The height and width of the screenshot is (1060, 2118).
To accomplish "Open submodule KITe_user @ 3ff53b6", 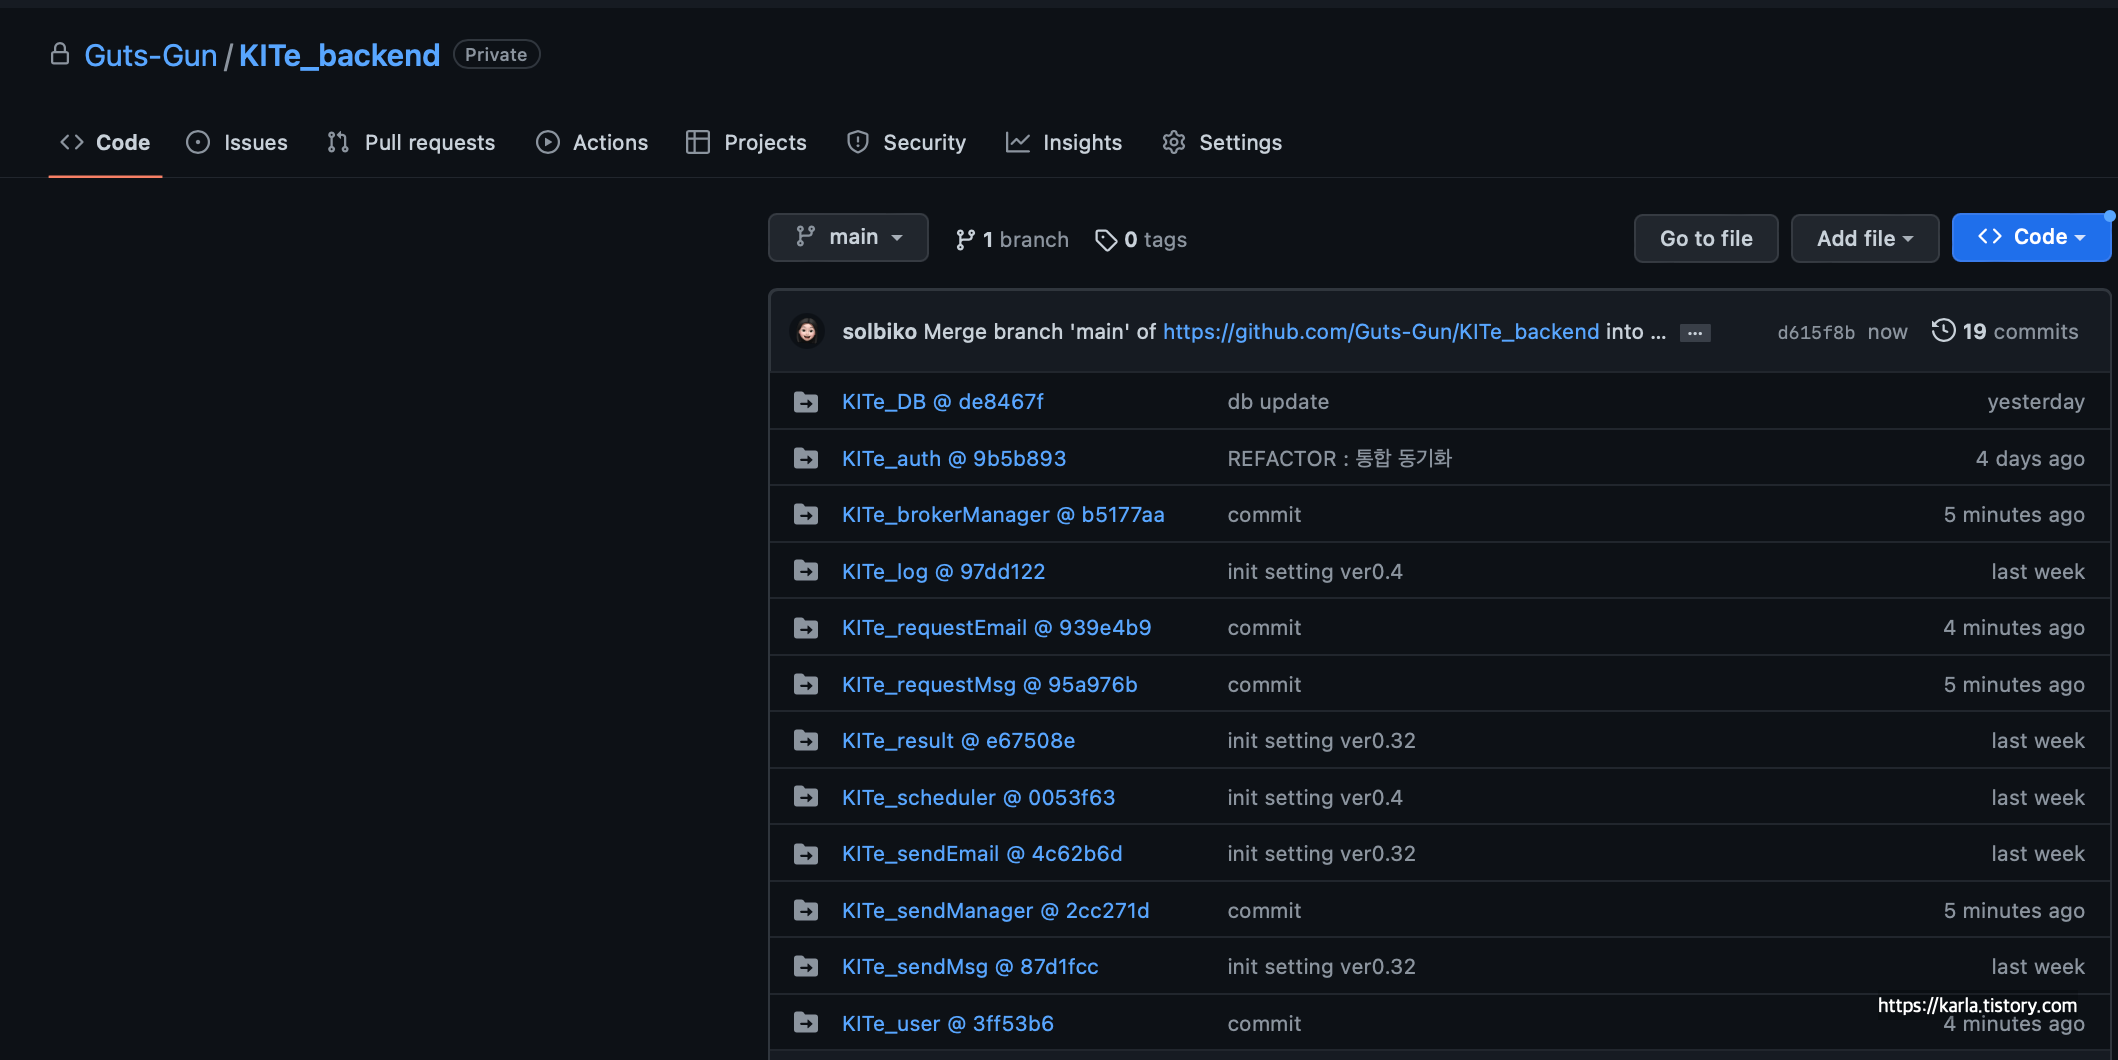I will coord(948,1023).
